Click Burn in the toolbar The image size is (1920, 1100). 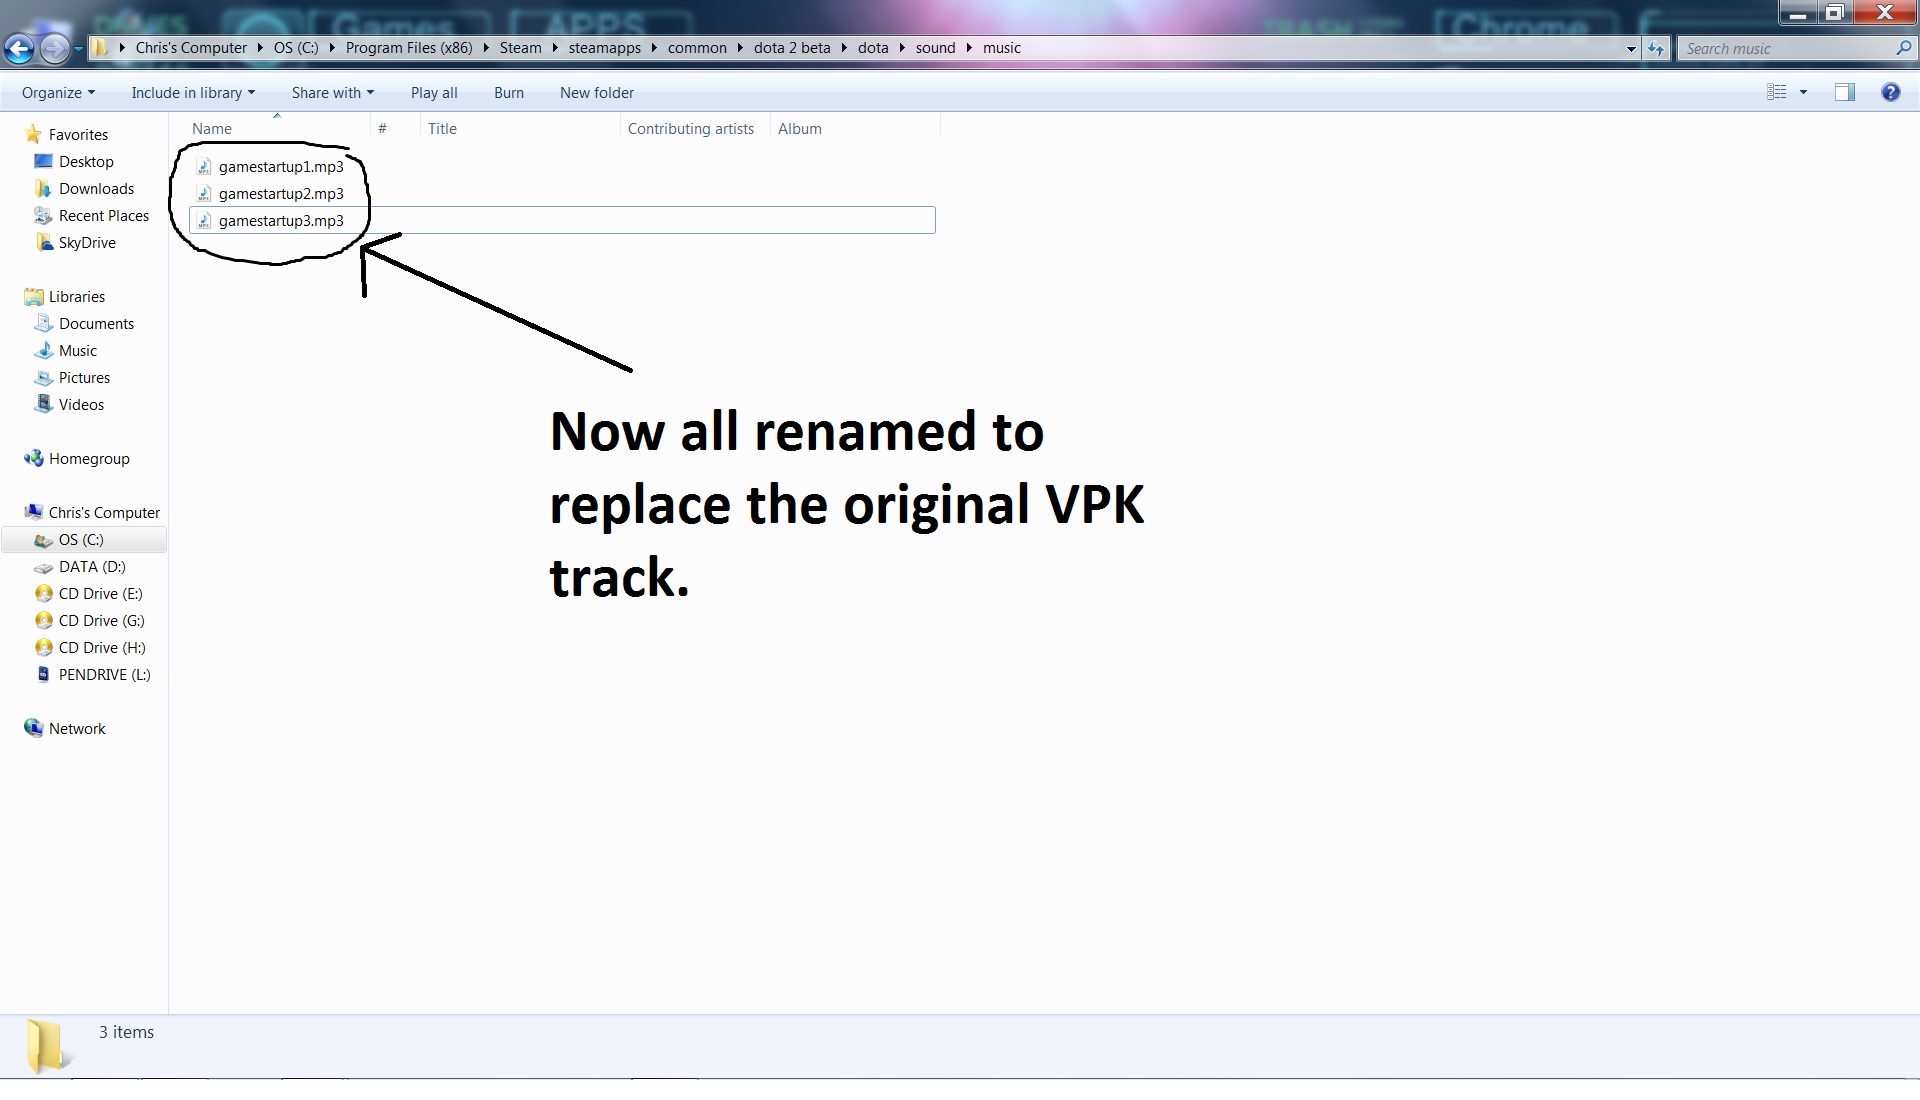[508, 93]
